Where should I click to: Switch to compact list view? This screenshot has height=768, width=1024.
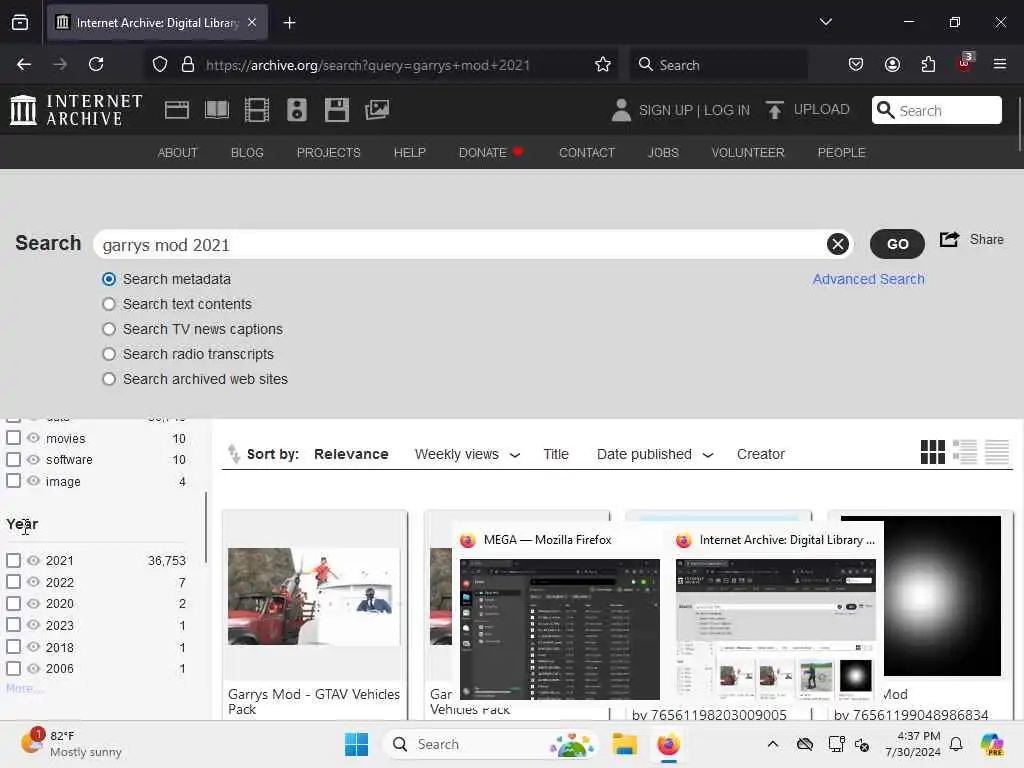click(x=997, y=452)
